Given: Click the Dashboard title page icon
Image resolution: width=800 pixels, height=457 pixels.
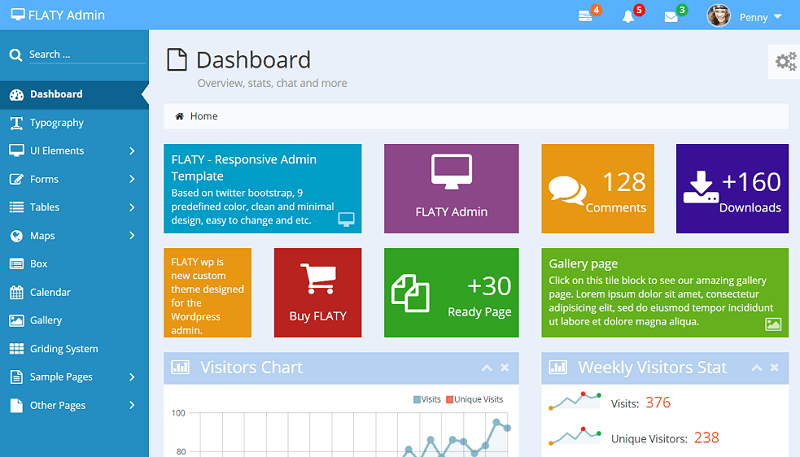Looking at the screenshot, I should 177,60.
